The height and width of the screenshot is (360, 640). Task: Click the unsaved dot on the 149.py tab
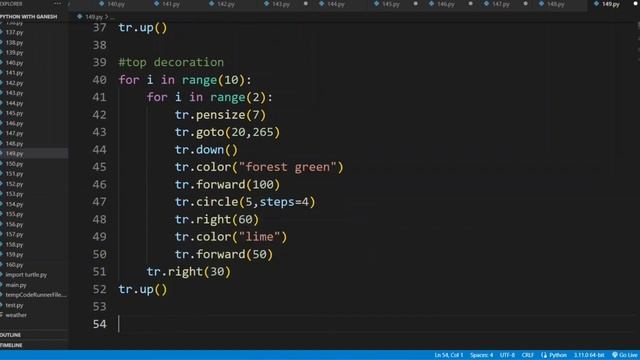(636, 4)
